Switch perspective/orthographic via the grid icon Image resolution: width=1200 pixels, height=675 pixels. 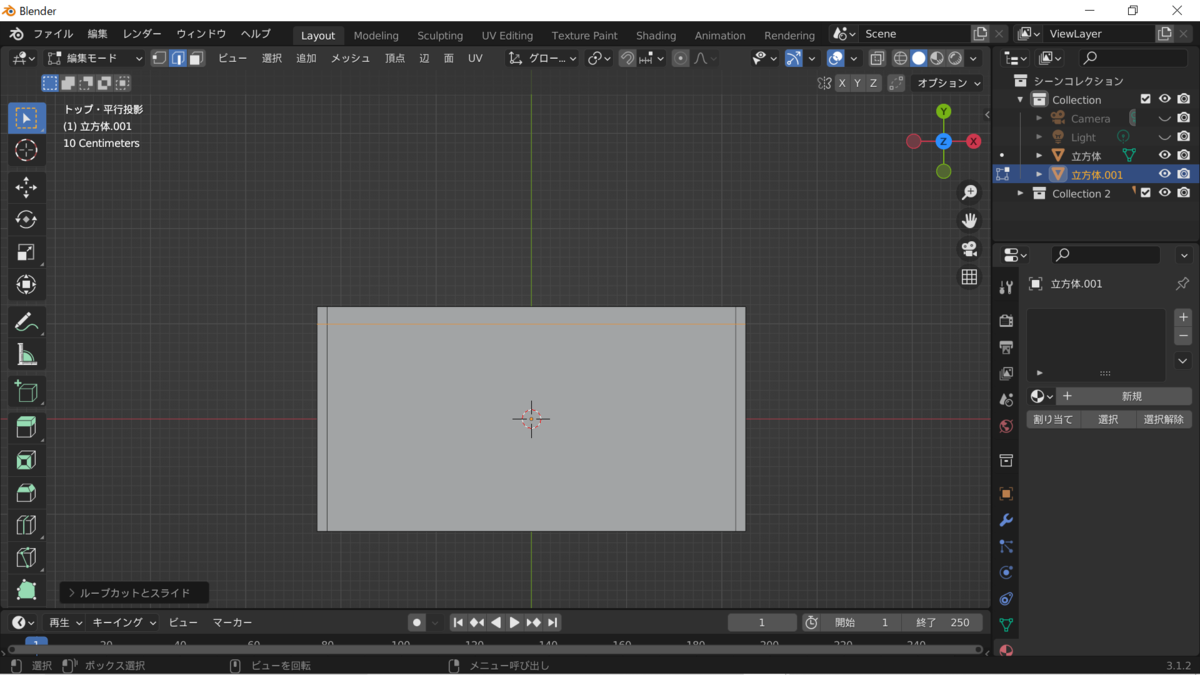coord(969,277)
